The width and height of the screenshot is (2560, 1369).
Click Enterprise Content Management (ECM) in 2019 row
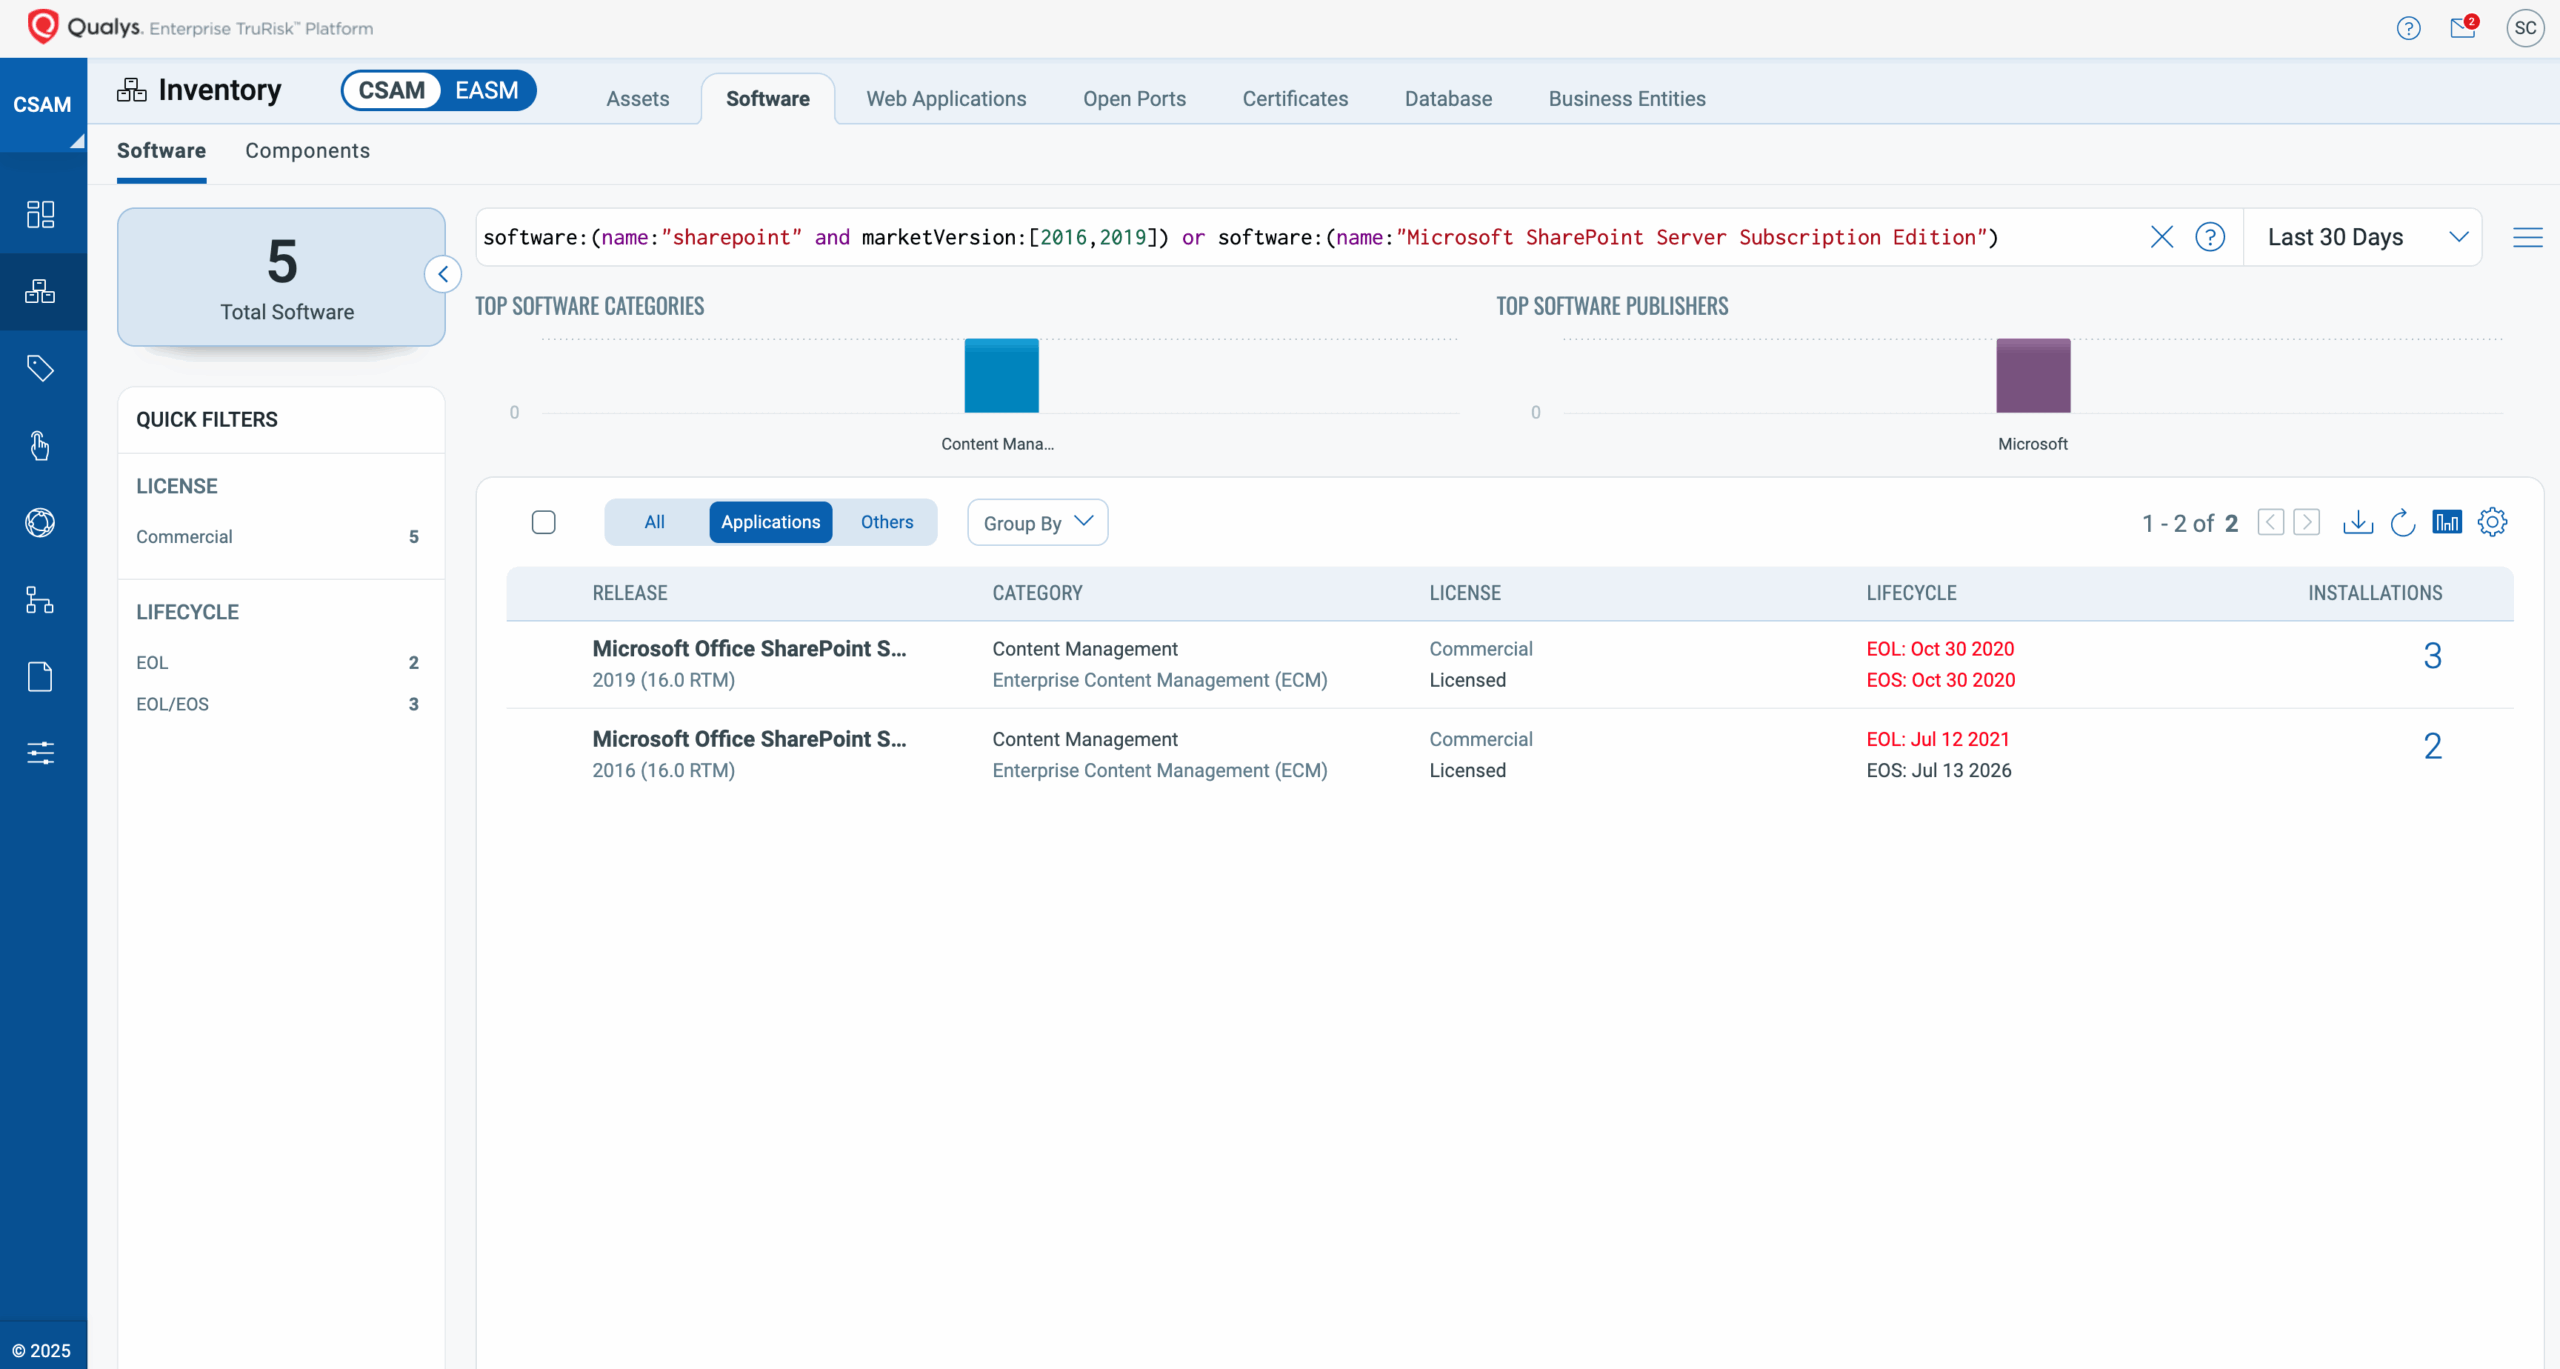click(1159, 680)
